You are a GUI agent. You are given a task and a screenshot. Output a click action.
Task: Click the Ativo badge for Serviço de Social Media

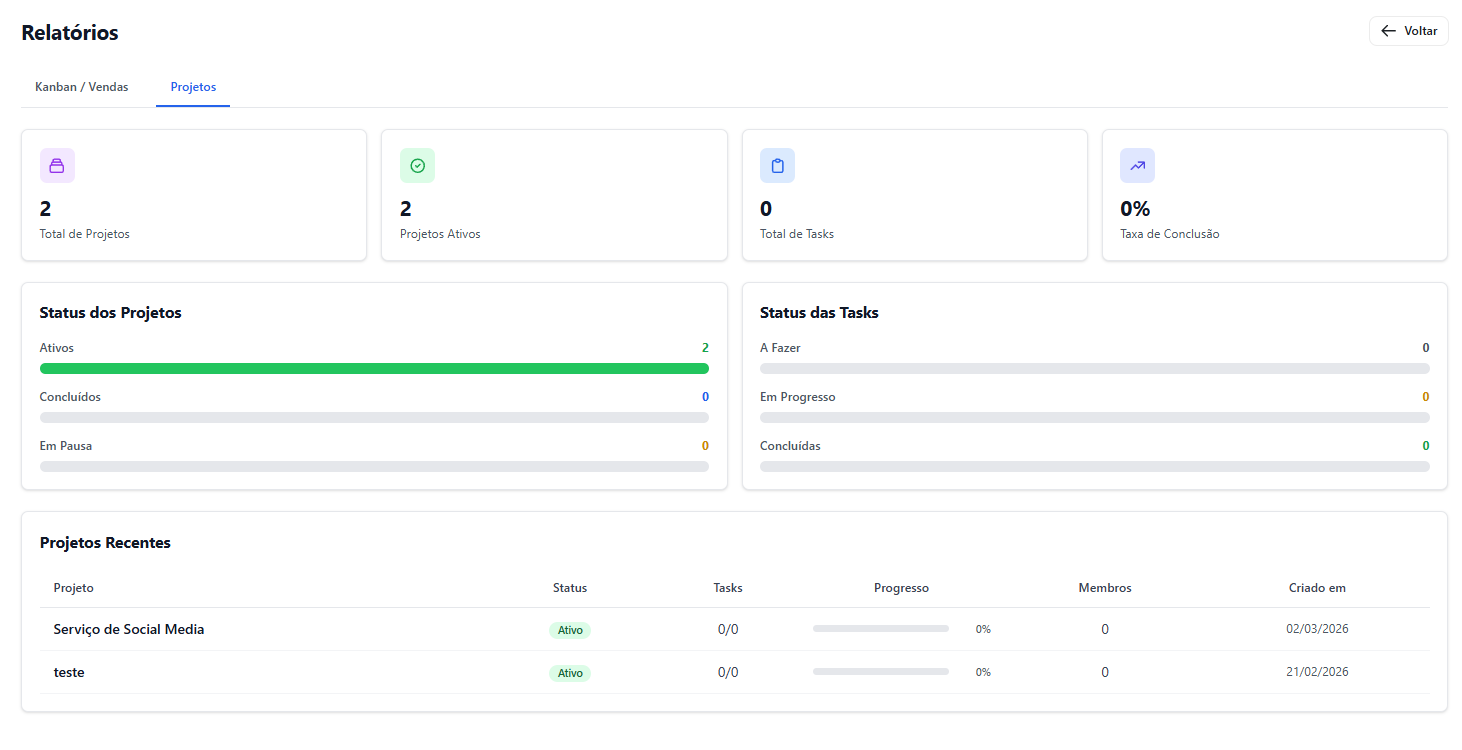coord(570,630)
